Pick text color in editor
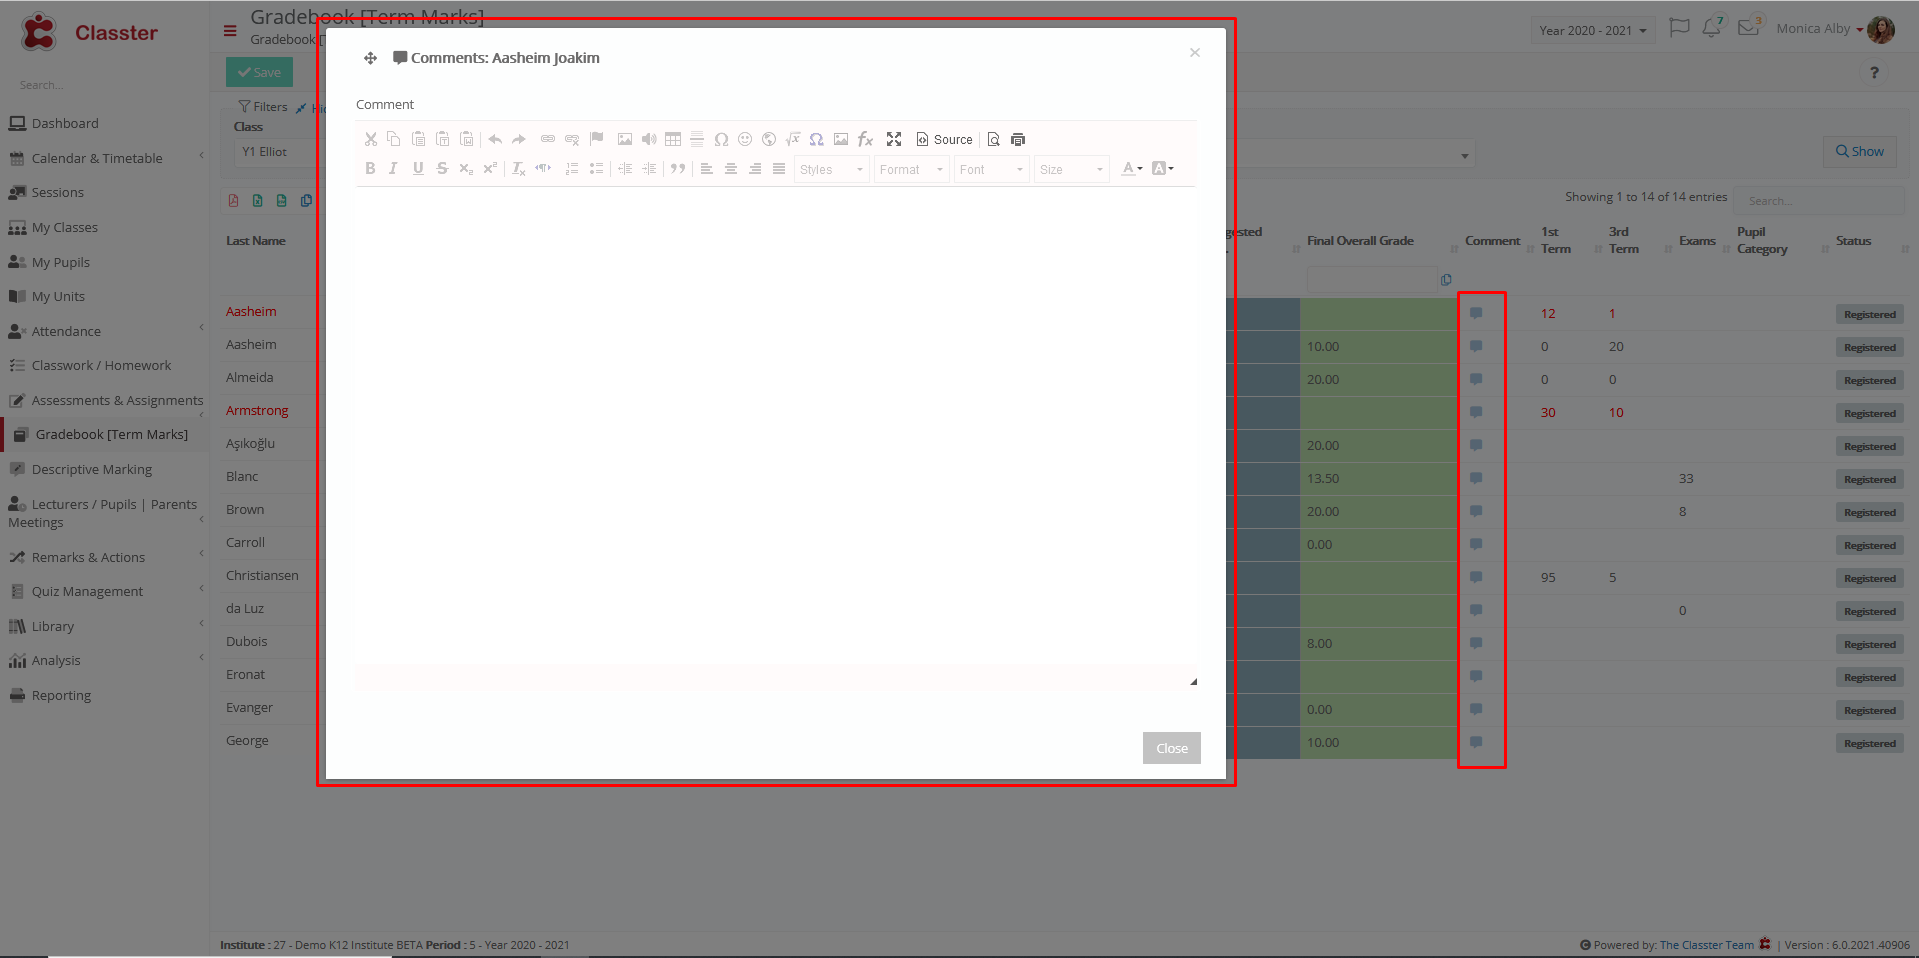 pyautogui.click(x=1131, y=169)
